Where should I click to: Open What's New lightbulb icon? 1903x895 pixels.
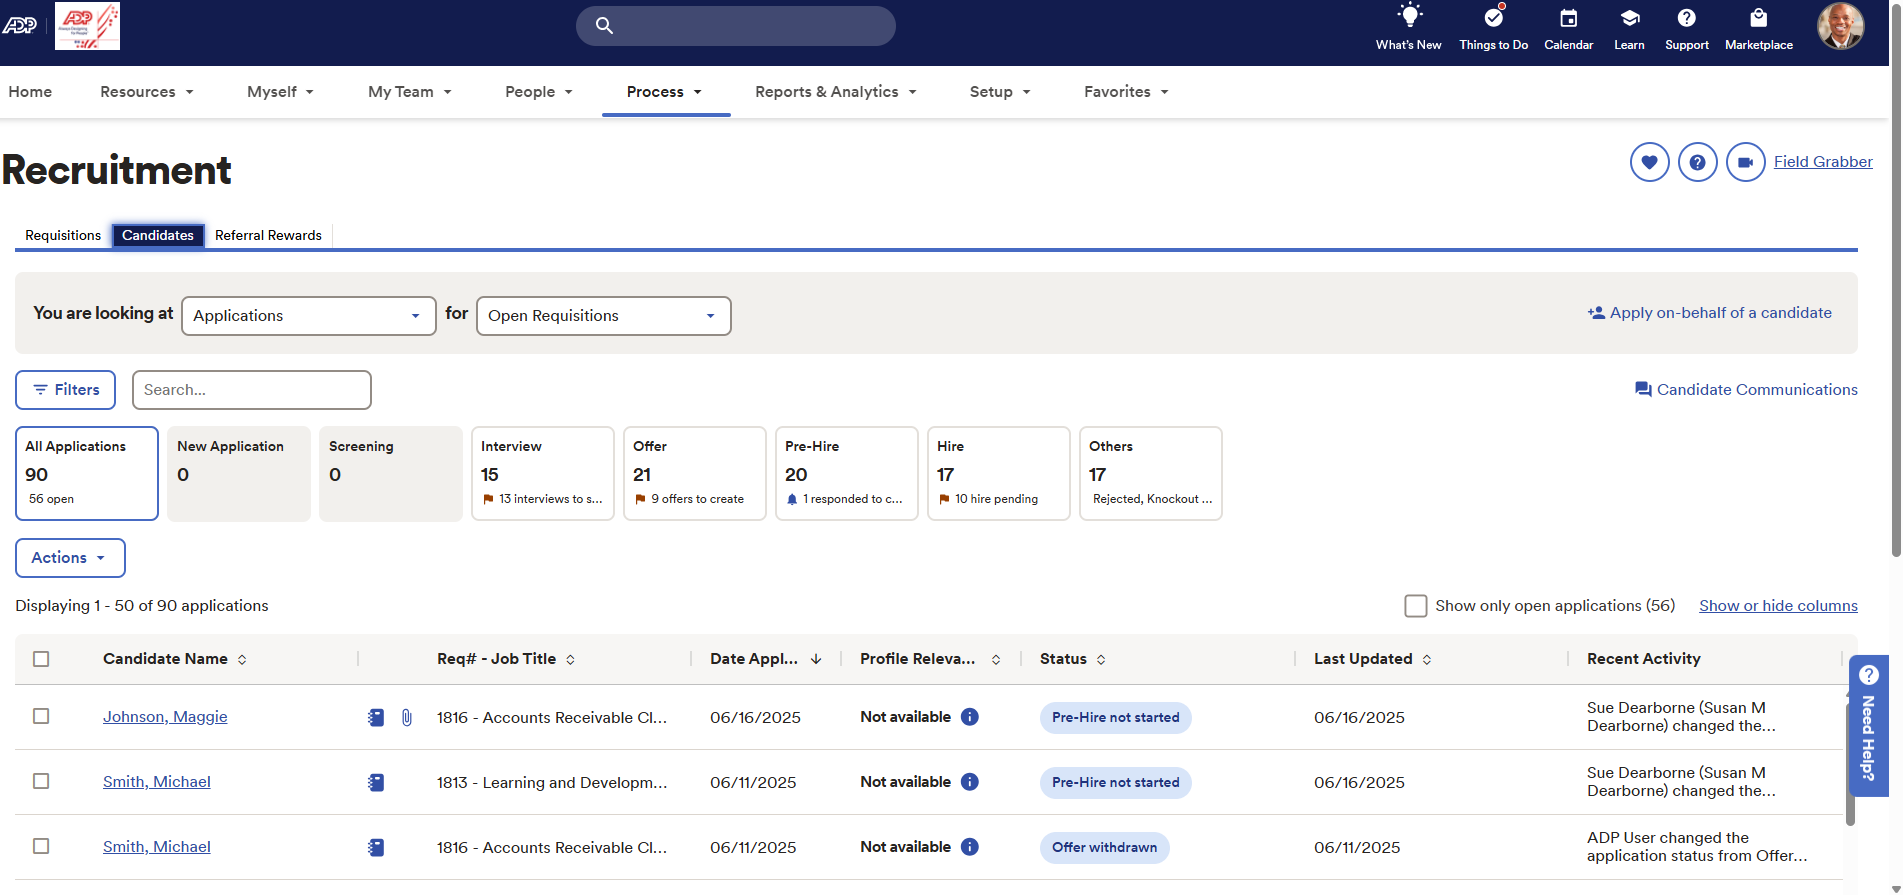(1409, 17)
